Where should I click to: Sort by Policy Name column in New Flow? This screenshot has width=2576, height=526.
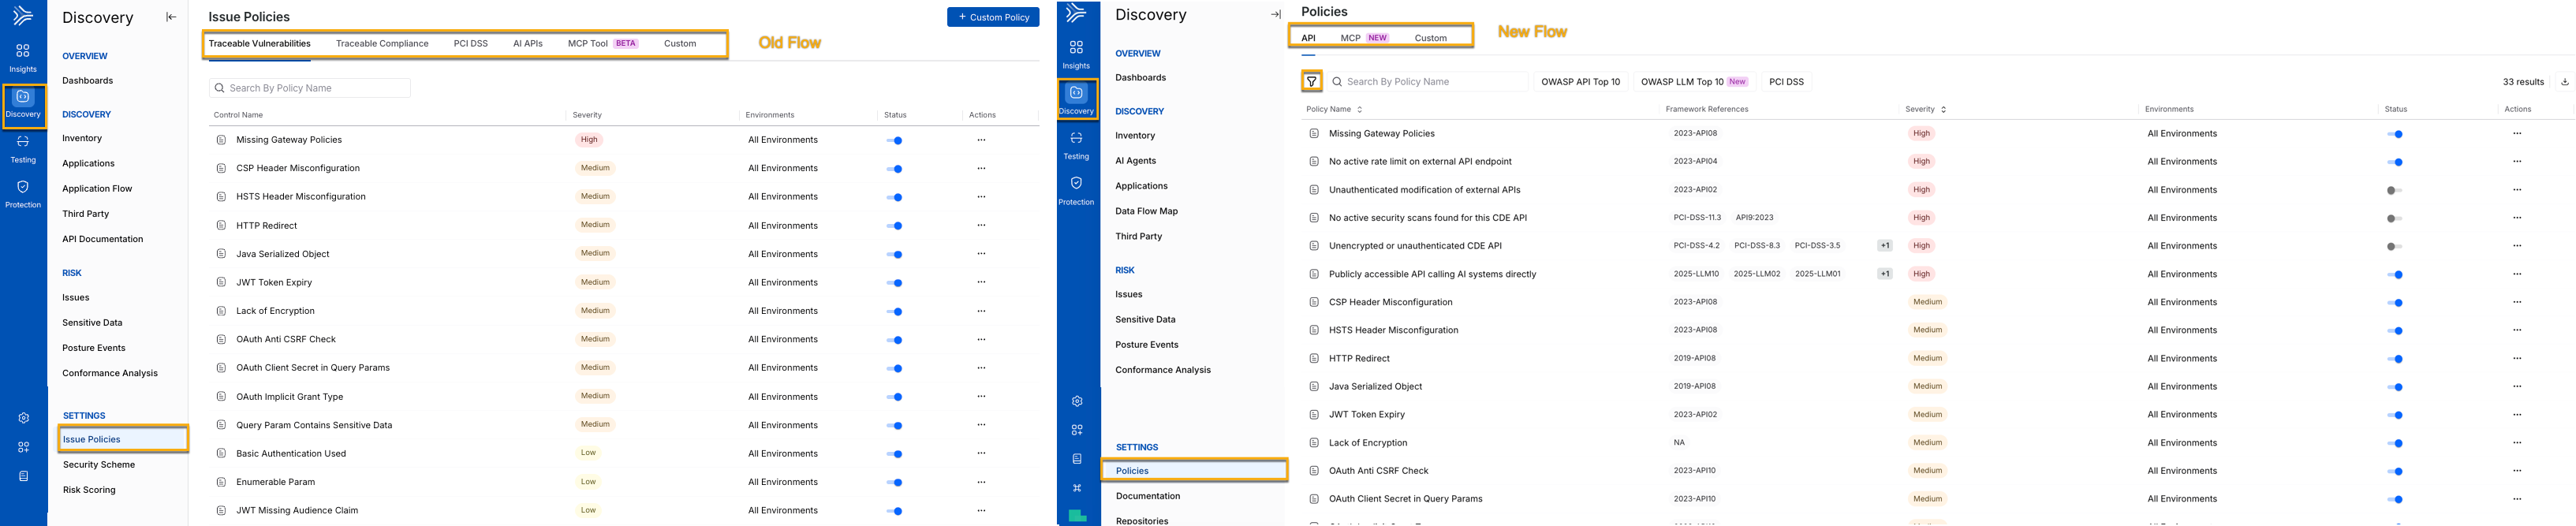(1333, 109)
